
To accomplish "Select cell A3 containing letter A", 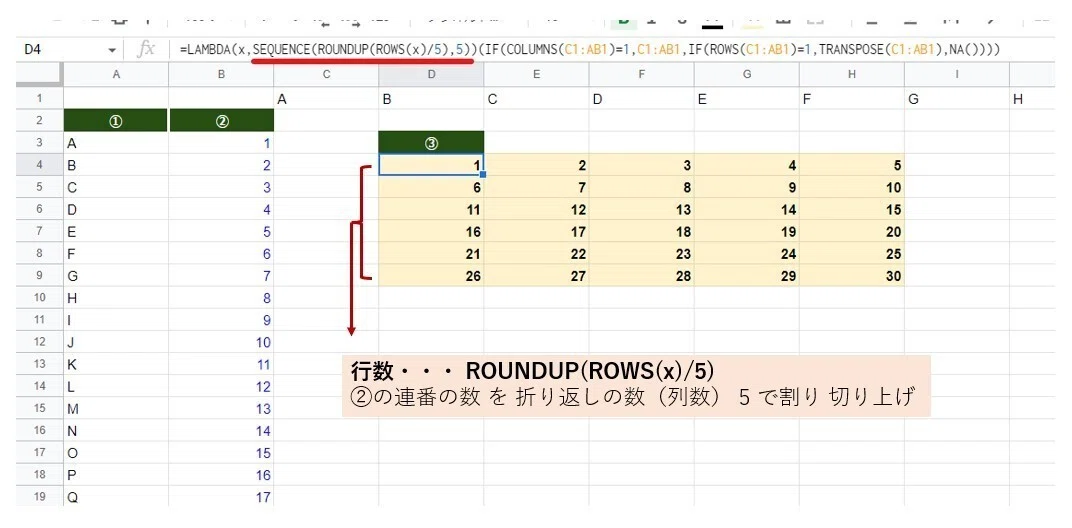I will click(116, 143).
